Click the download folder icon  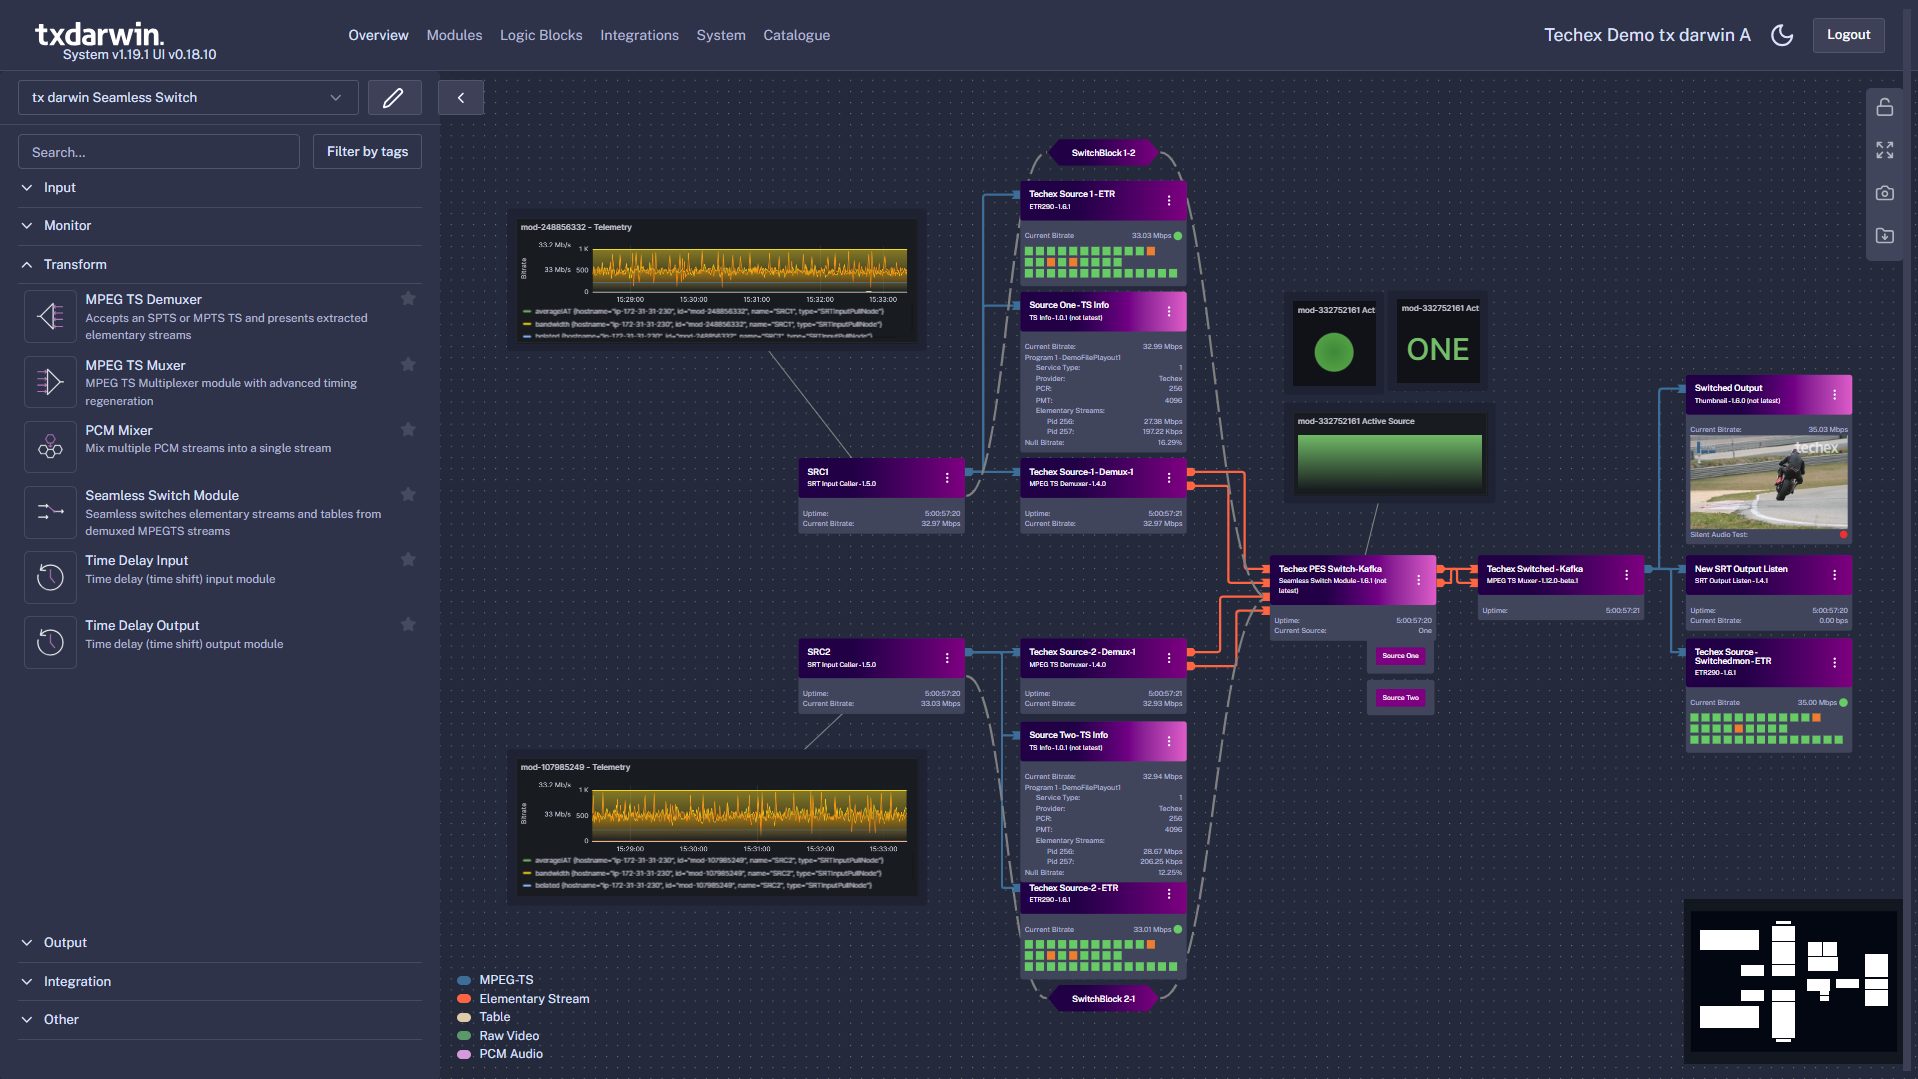(1884, 236)
